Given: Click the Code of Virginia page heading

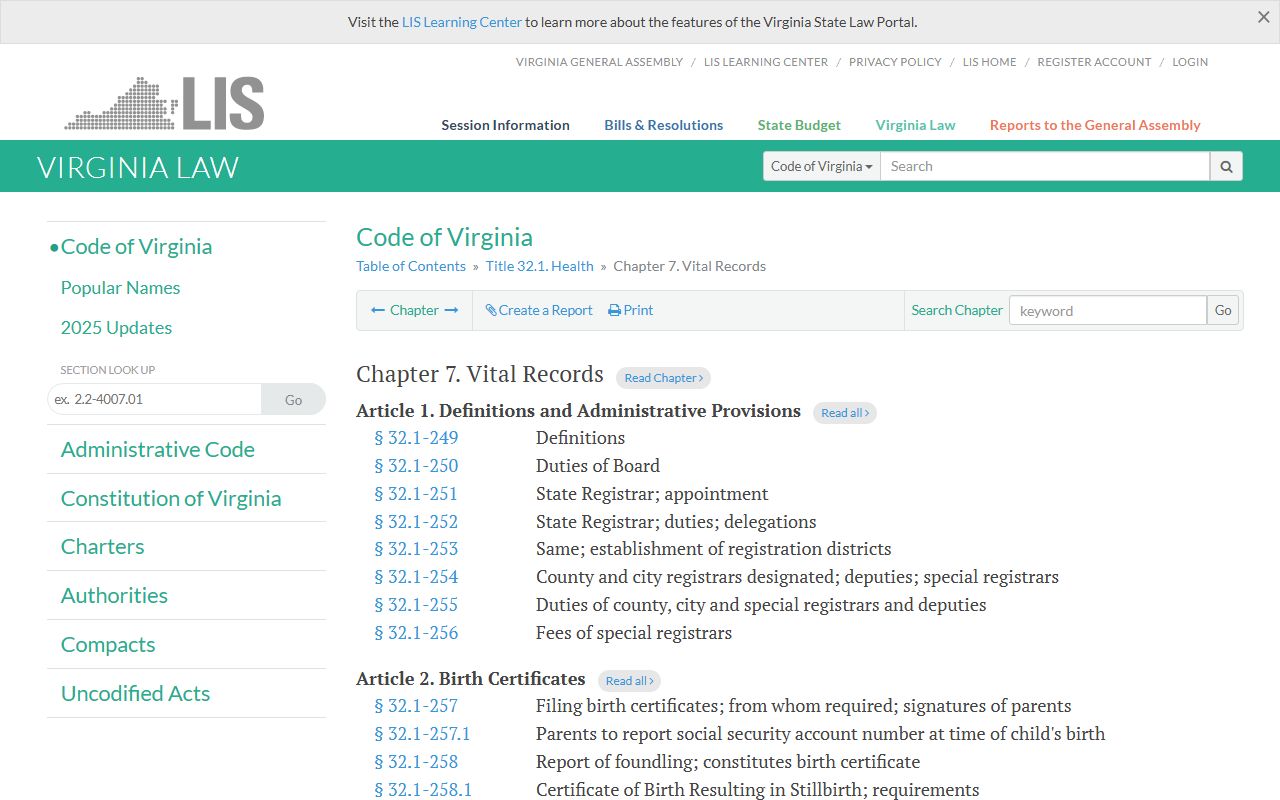Looking at the screenshot, I should click(x=444, y=237).
